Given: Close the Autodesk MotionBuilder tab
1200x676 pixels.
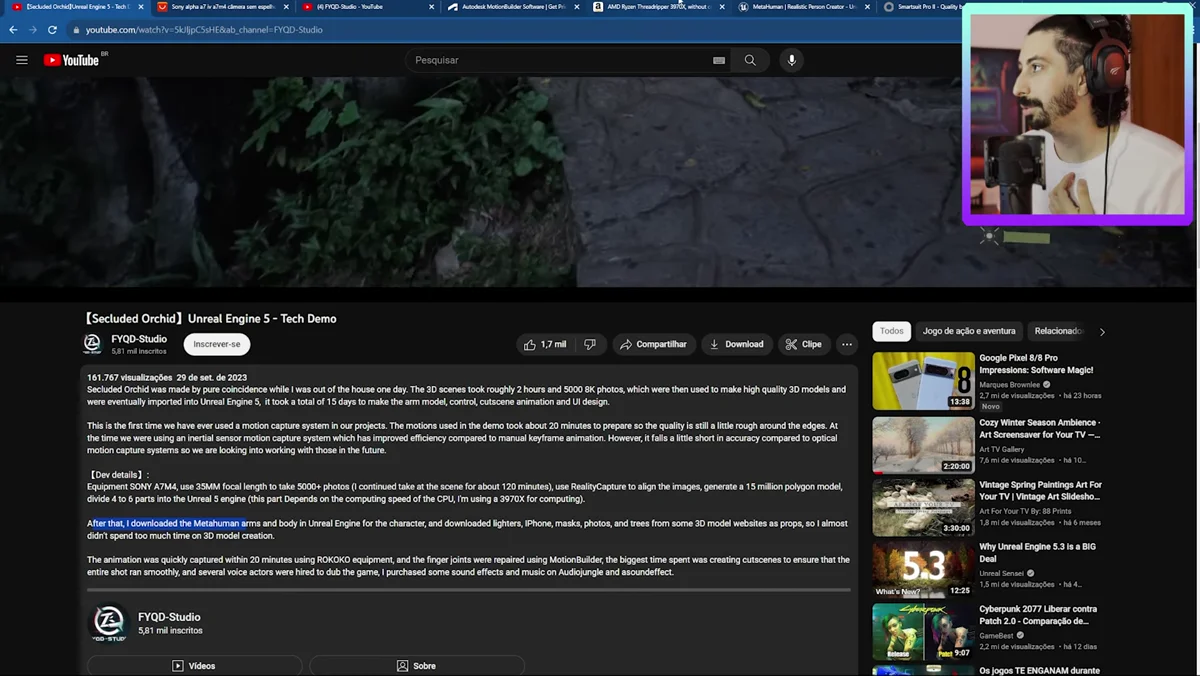Looking at the screenshot, I should [577, 7].
